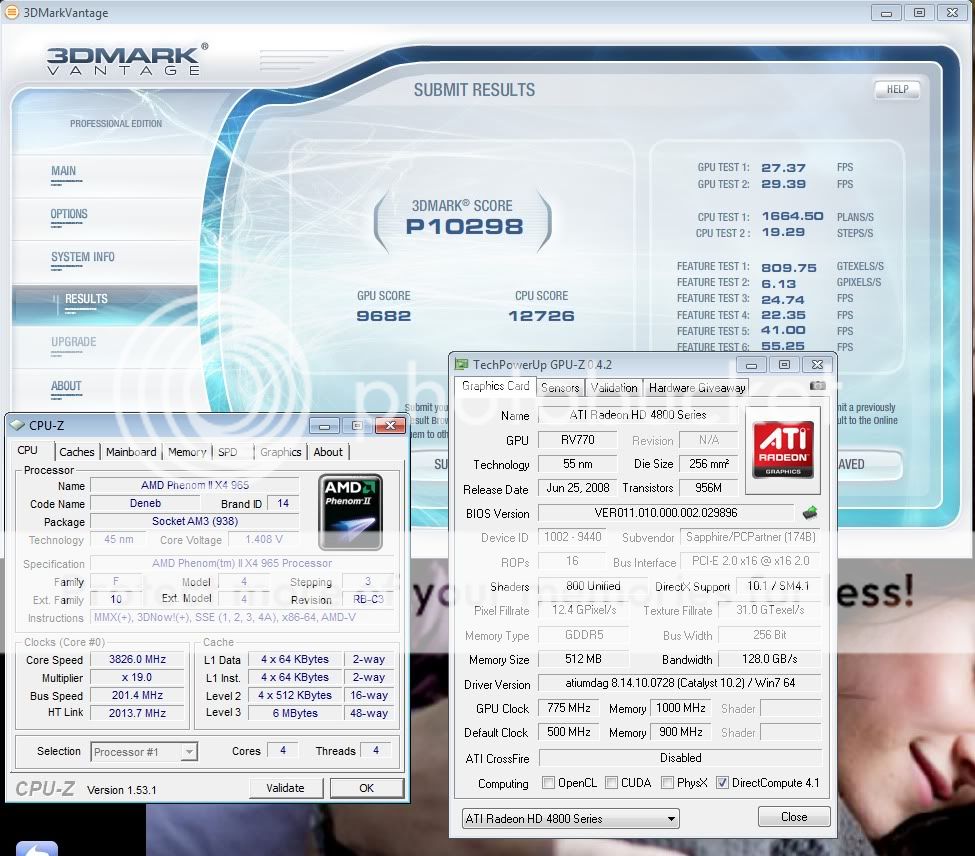Expand the Processor #1 selection dropdown
Image resolution: width=975 pixels, height=856 pixels.
pos(144,752)
